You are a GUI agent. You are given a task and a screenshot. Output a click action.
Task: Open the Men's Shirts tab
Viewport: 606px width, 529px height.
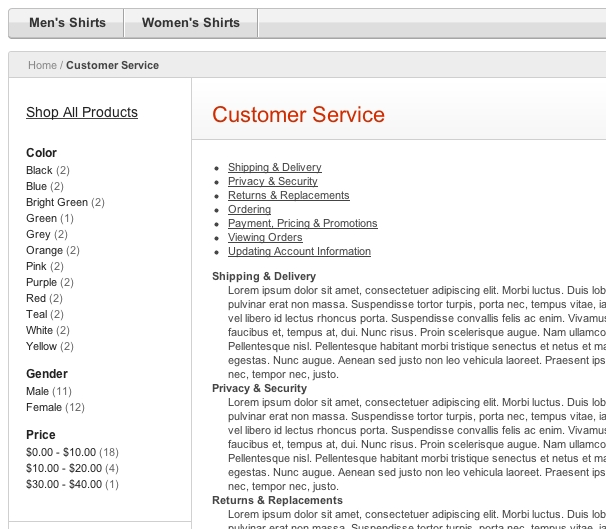(67, 23)
